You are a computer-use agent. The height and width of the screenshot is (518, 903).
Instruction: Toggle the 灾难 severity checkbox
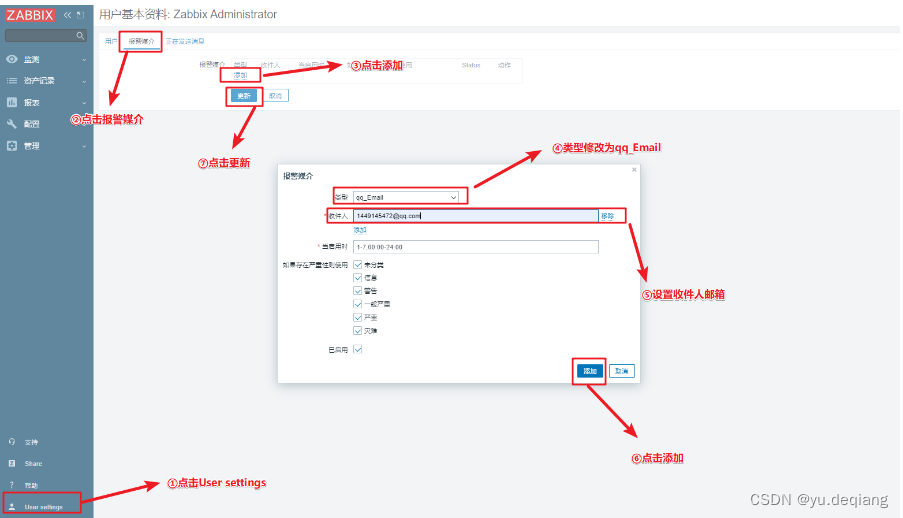pyautogui.click(x=358, y=331)
